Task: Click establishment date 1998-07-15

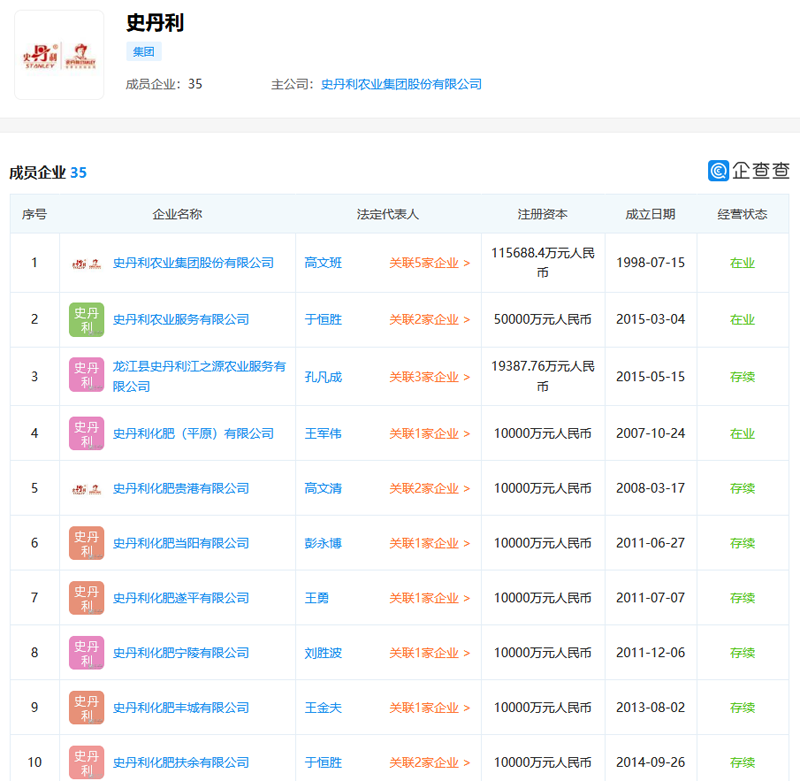Action: (651, 263)
